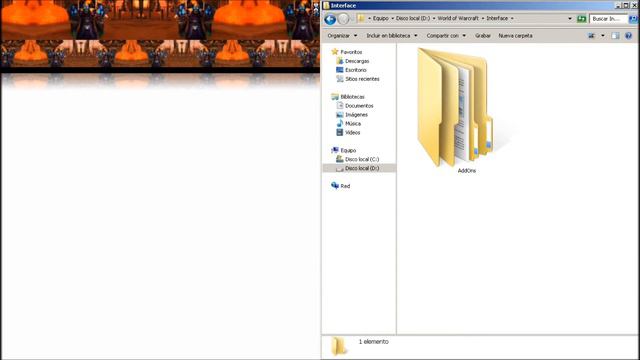Create a Nueva carpeta
This screenshot has height=360, width=640.
click(515, 36)
